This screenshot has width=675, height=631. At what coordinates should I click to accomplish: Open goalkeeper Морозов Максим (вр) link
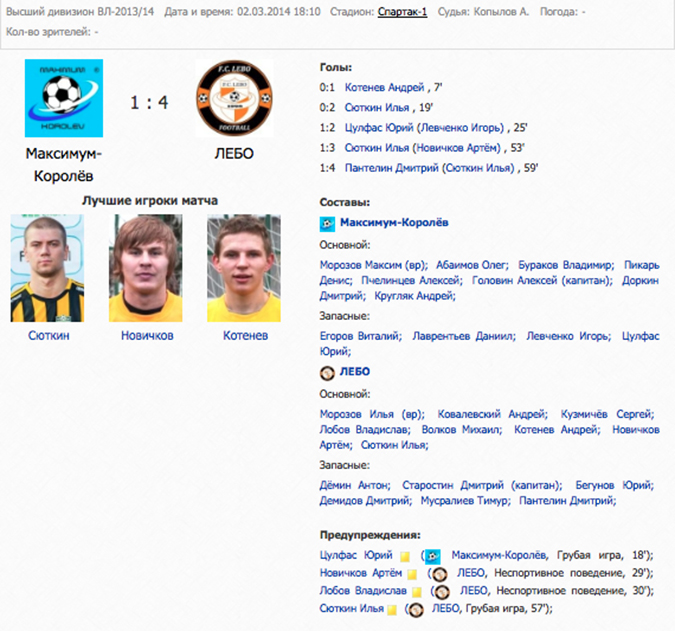point(373,265)
